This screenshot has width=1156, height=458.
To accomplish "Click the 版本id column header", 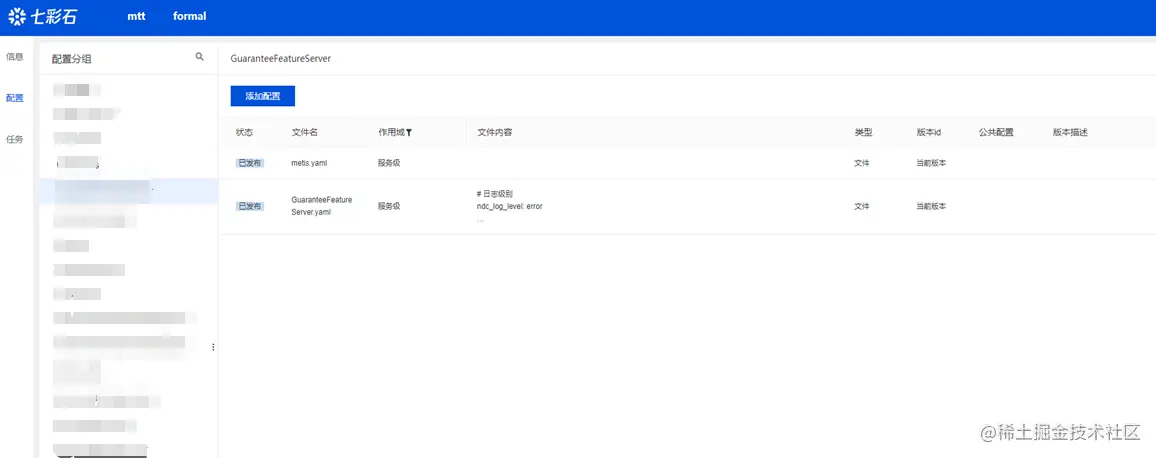I will [x=929, y=133].
